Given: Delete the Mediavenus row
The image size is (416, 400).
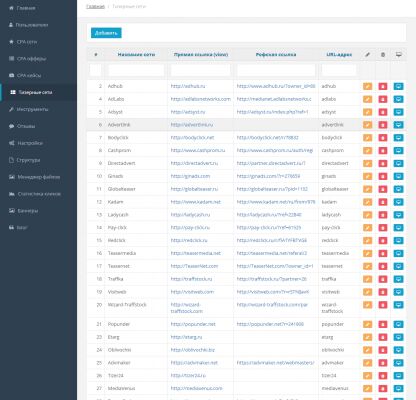Looking at the screenshot, I should pos(383,389).
